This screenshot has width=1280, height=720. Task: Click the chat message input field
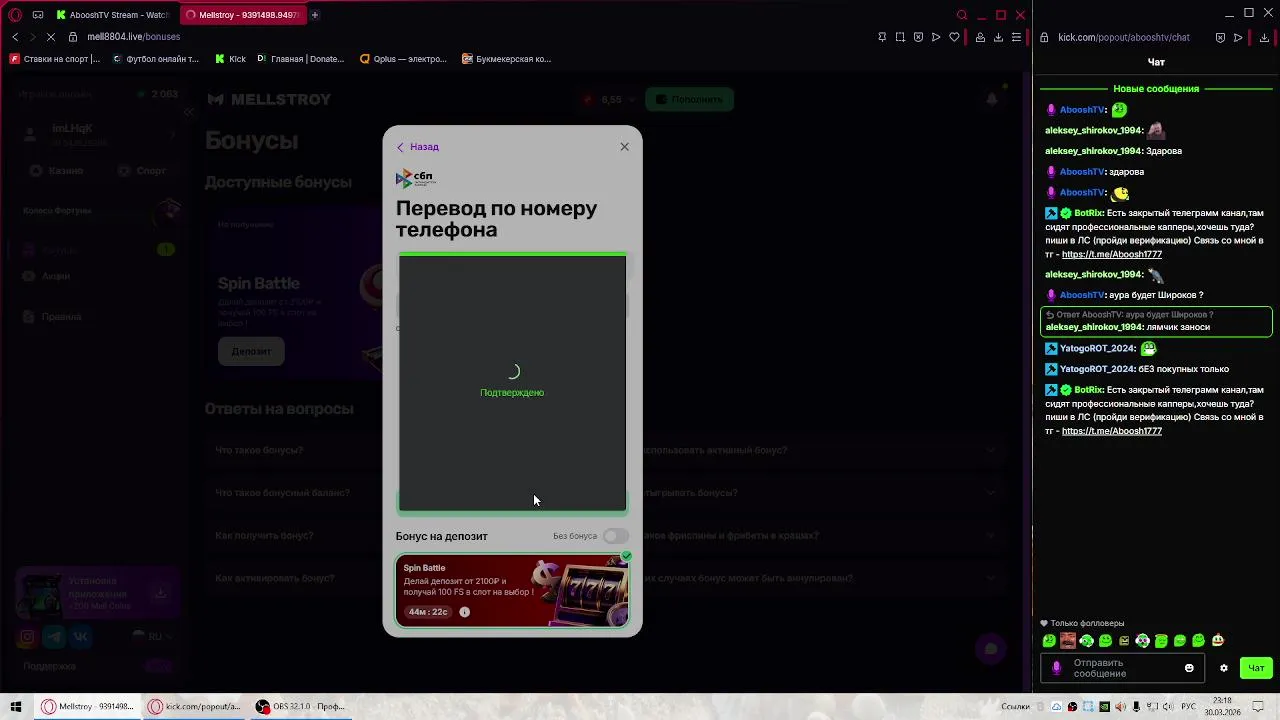point(1120,668)
